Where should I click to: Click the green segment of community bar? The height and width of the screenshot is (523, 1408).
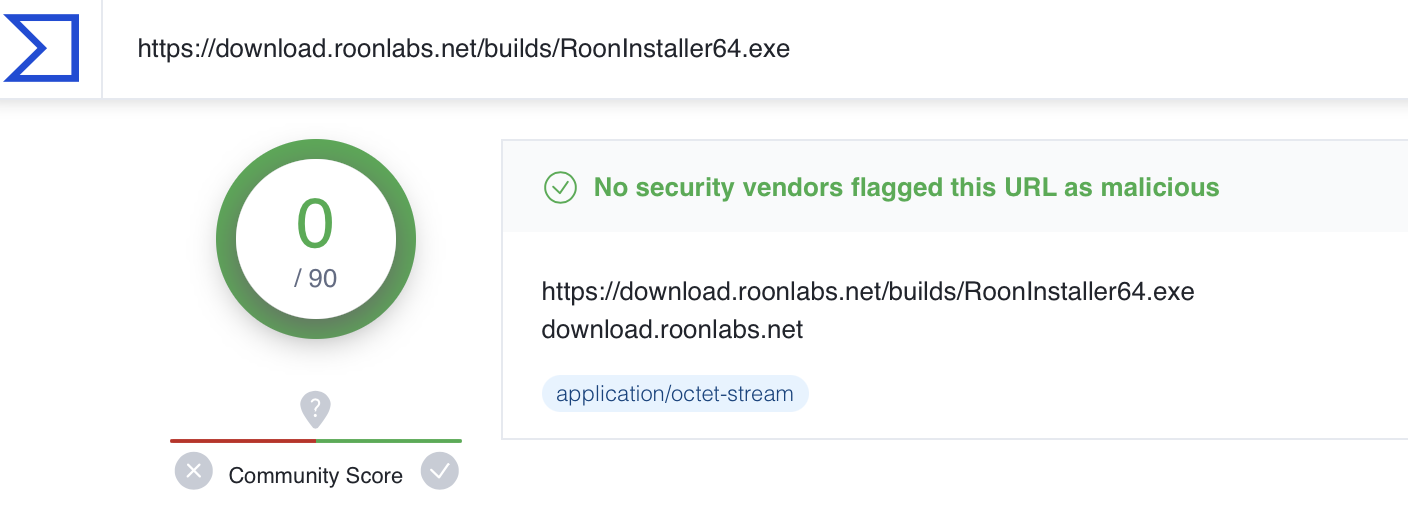(389, 440)
